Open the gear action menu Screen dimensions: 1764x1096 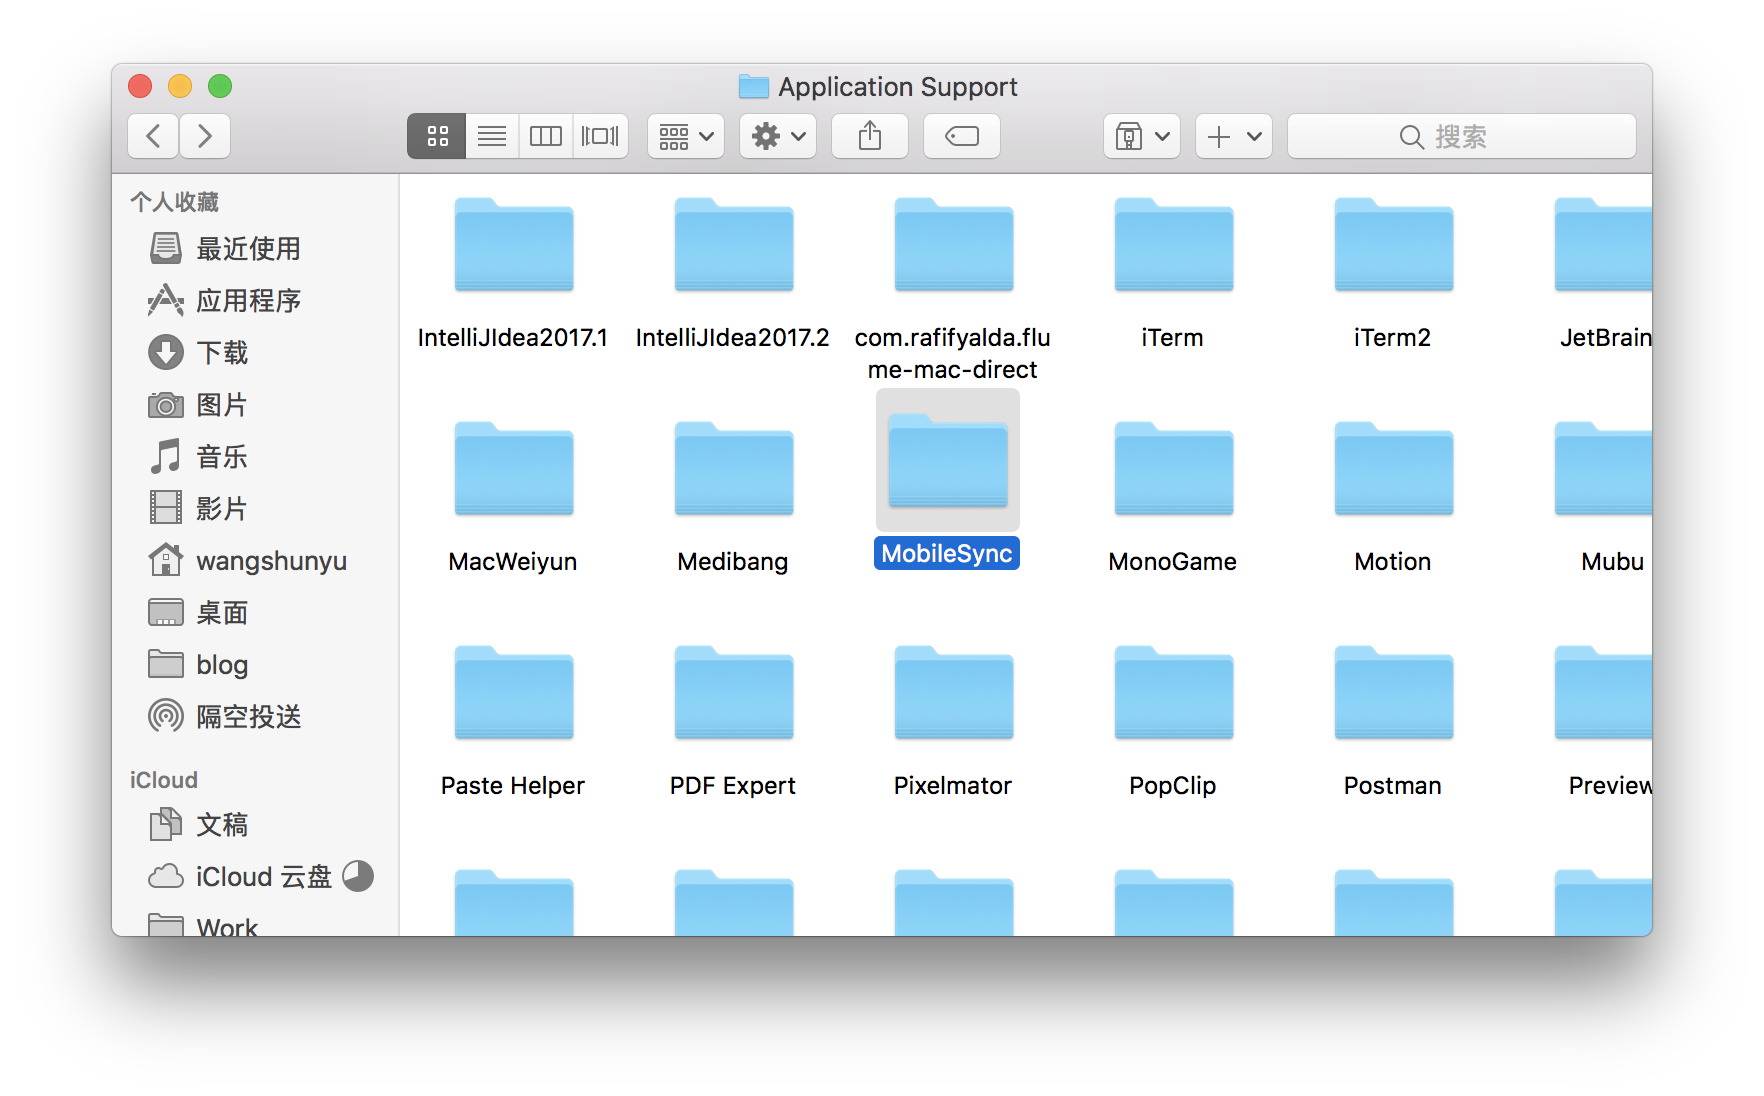tap(778, 136)
